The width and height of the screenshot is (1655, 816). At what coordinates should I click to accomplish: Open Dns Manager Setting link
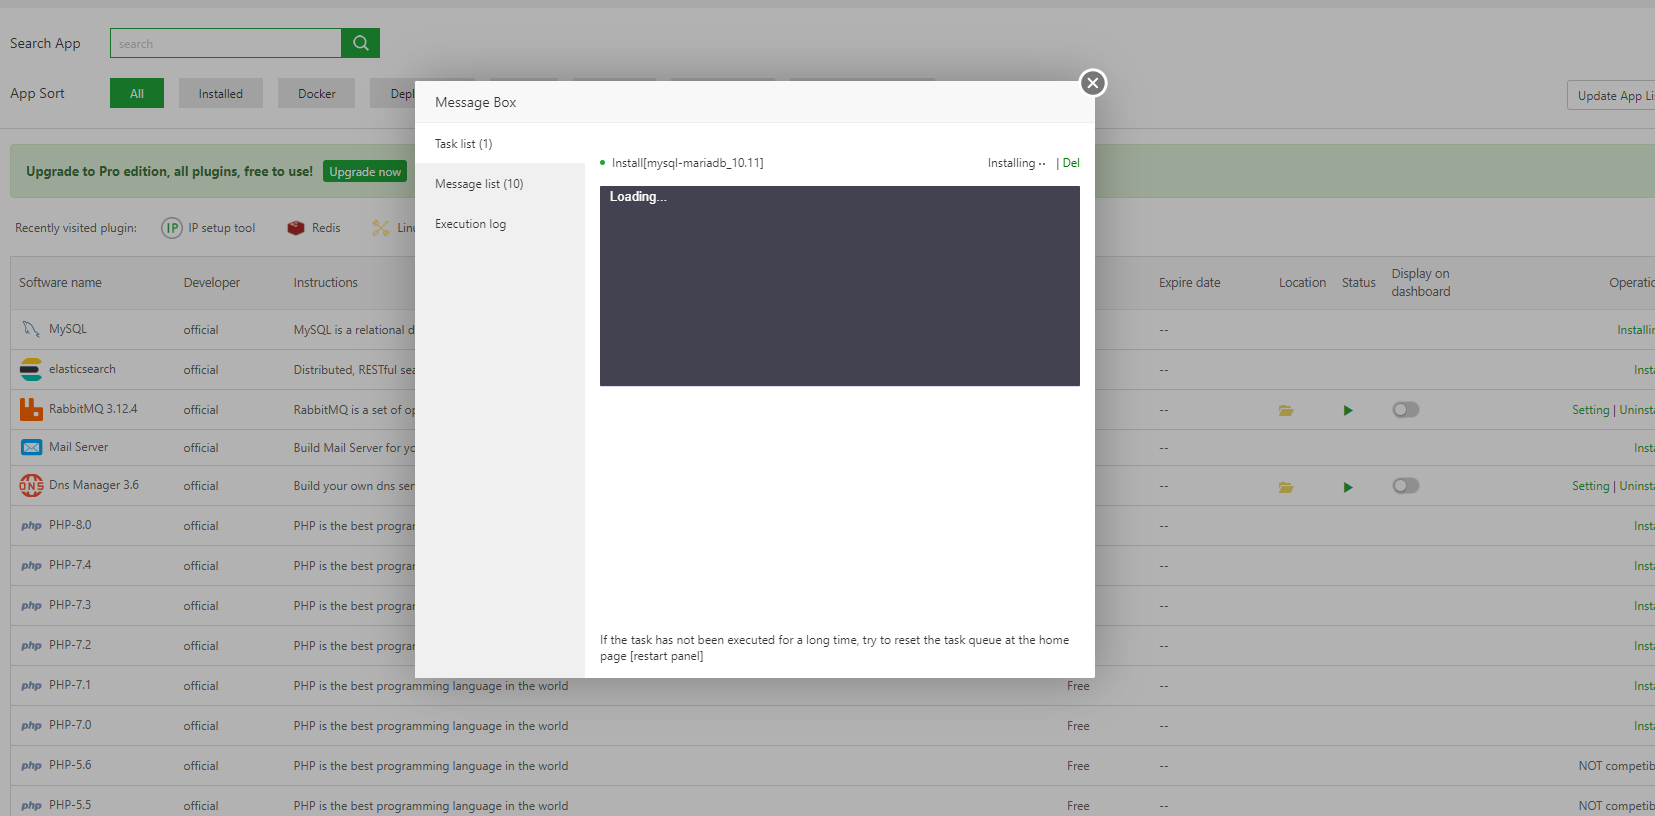pos(1591,486)
